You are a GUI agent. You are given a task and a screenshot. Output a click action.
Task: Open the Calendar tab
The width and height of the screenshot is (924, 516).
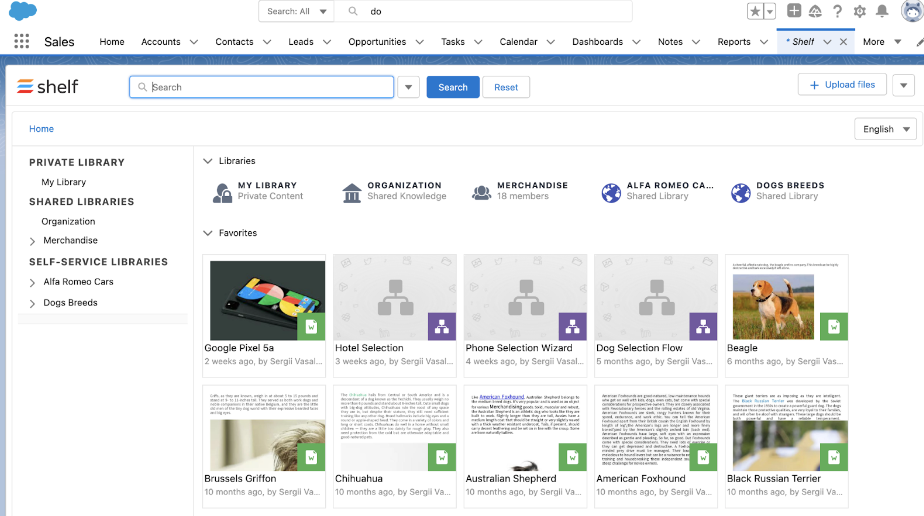(519, 42)
